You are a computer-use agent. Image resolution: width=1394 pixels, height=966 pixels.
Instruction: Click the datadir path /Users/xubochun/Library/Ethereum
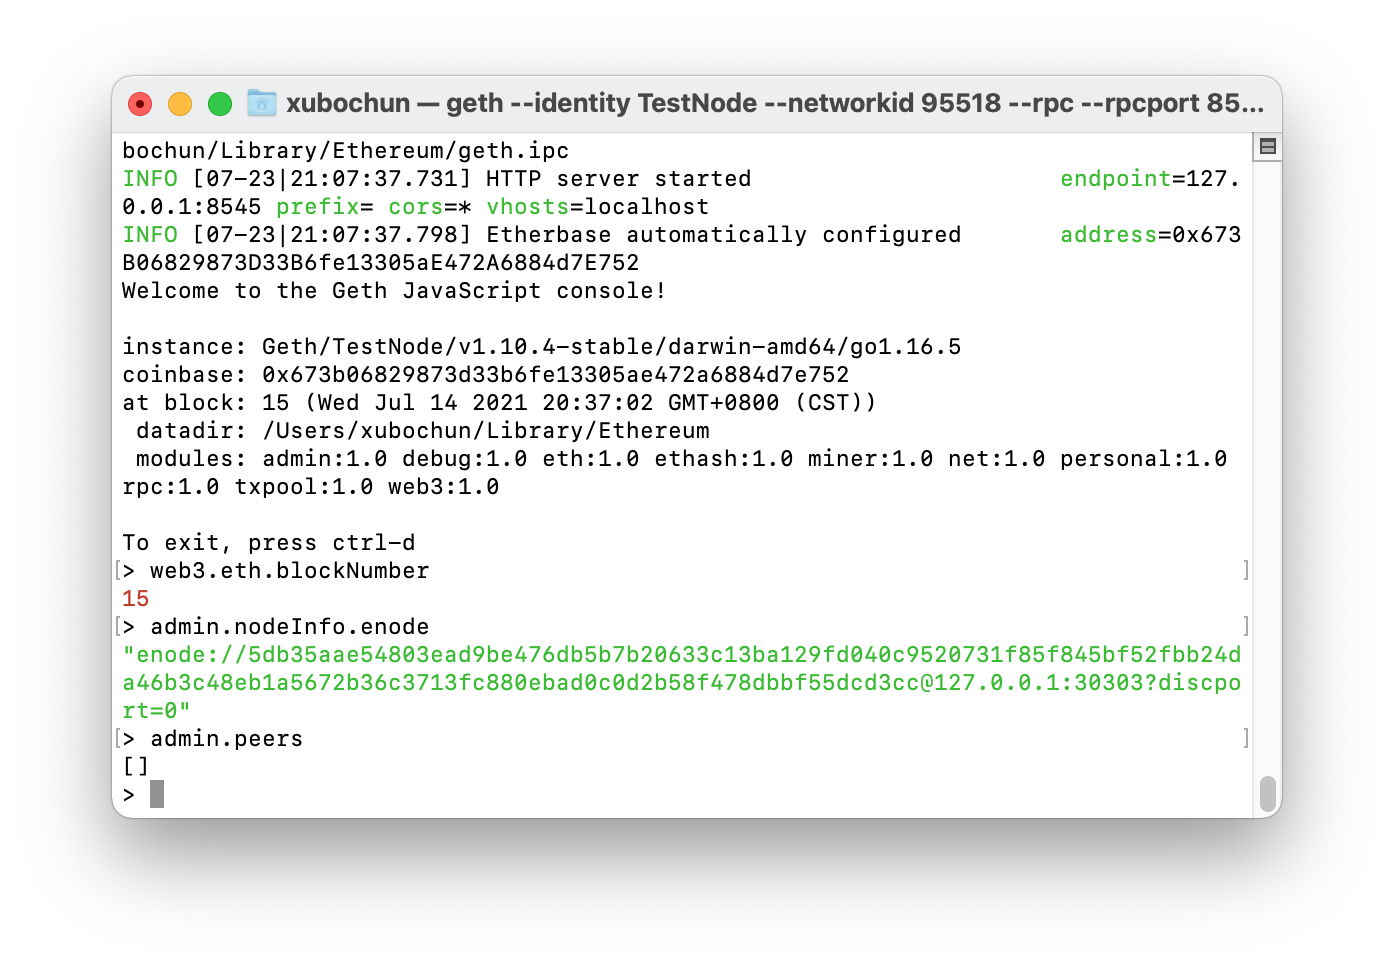(x=486, y=431)
